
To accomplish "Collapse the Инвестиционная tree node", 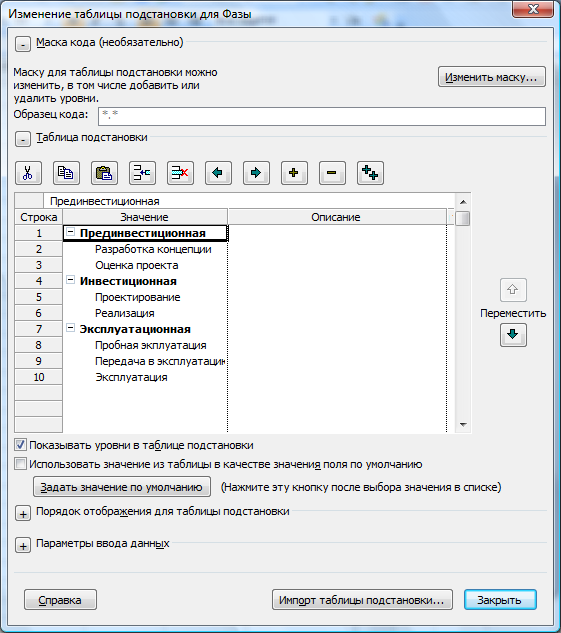I will pos(71,280).
